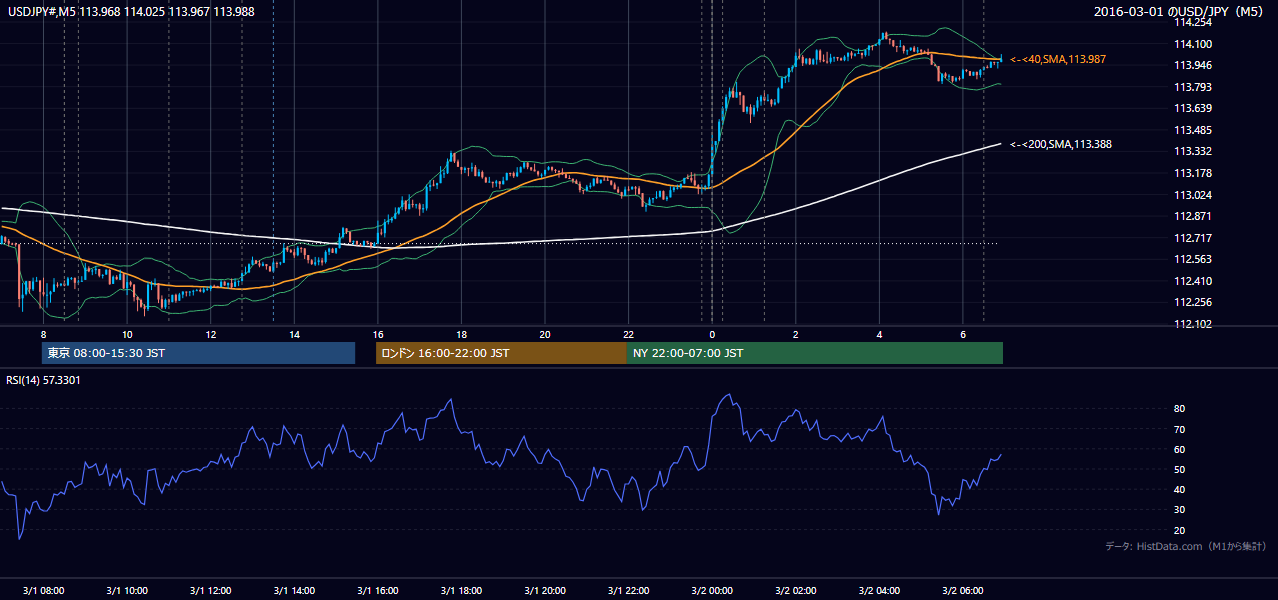Click the 112.563 price axis value
The height and width of the screenshot is (600, 1278).
click(x=1194, y=259)
